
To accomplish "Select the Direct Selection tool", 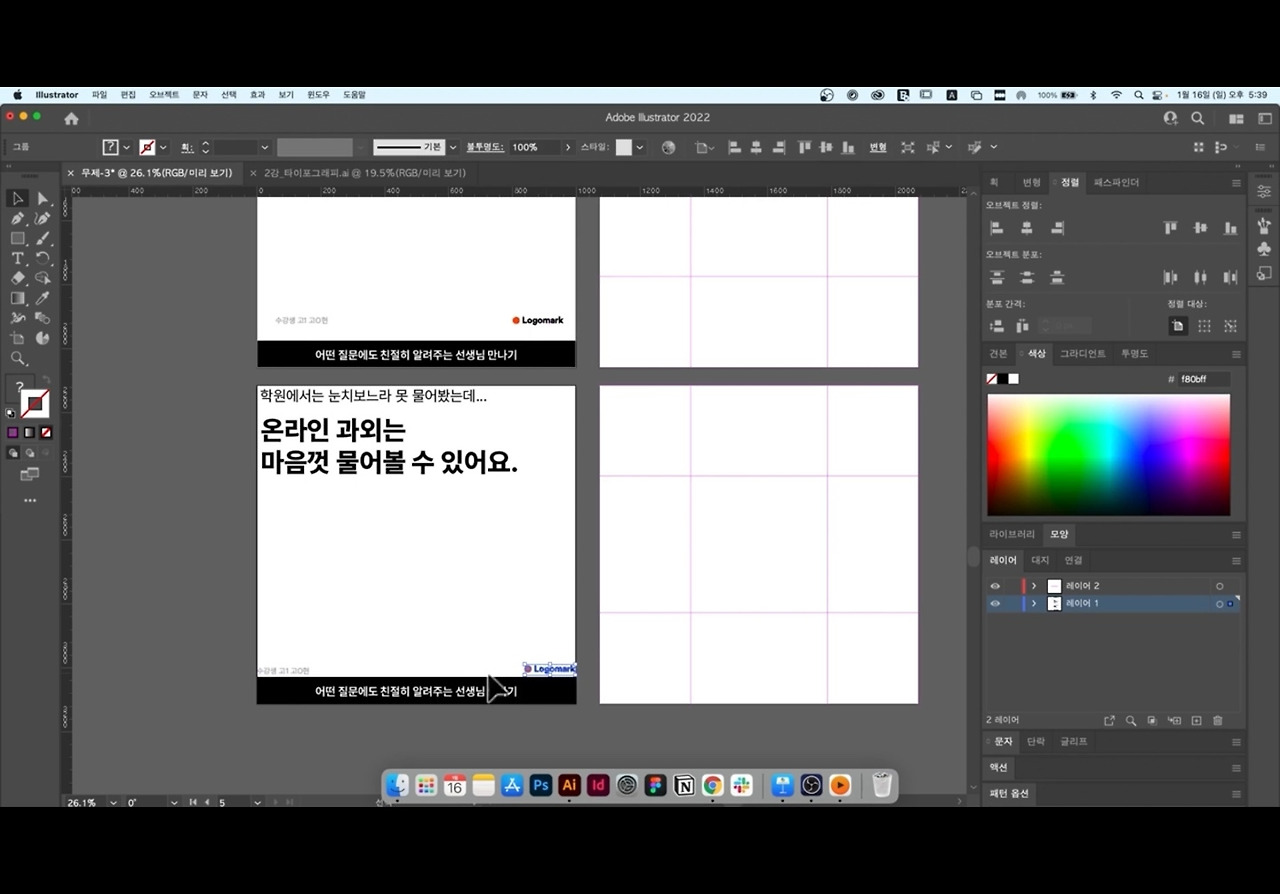I will (43, 199).
